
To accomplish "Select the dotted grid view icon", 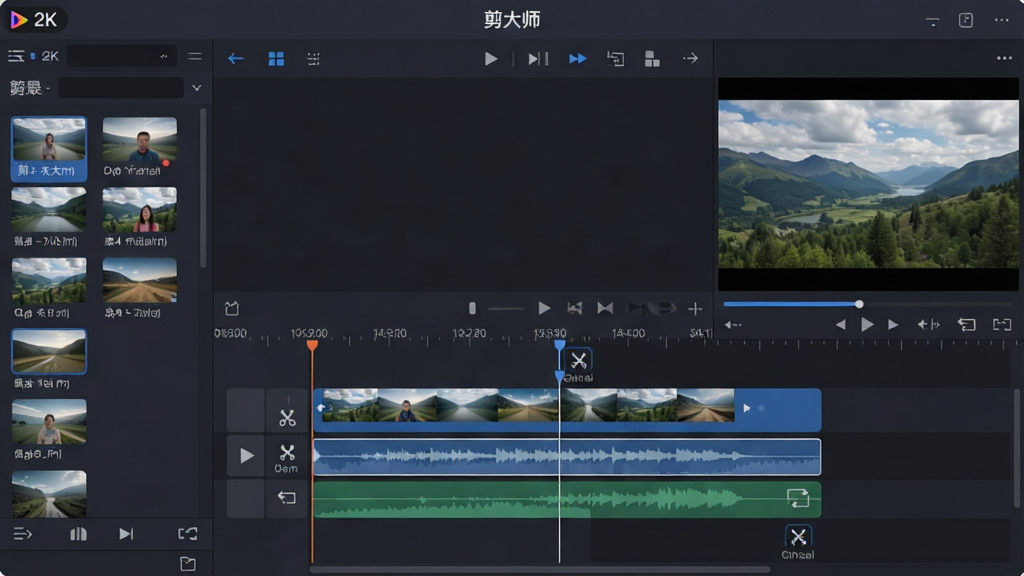I will (x=313, y=59).
